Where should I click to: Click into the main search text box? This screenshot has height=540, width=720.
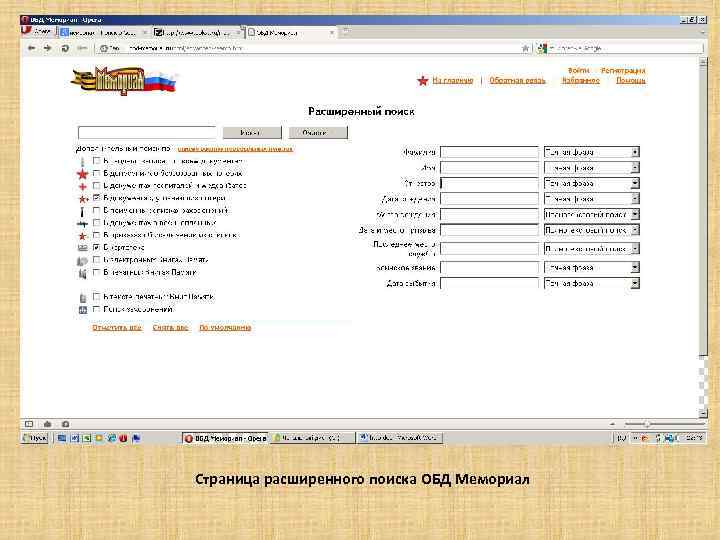[147, 133]
